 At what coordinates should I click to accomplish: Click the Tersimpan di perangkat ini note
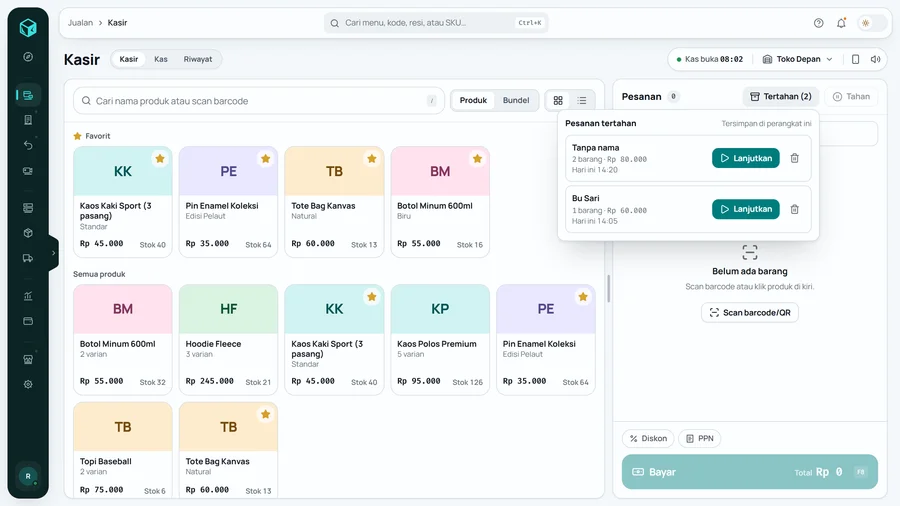tap(766, 123)
